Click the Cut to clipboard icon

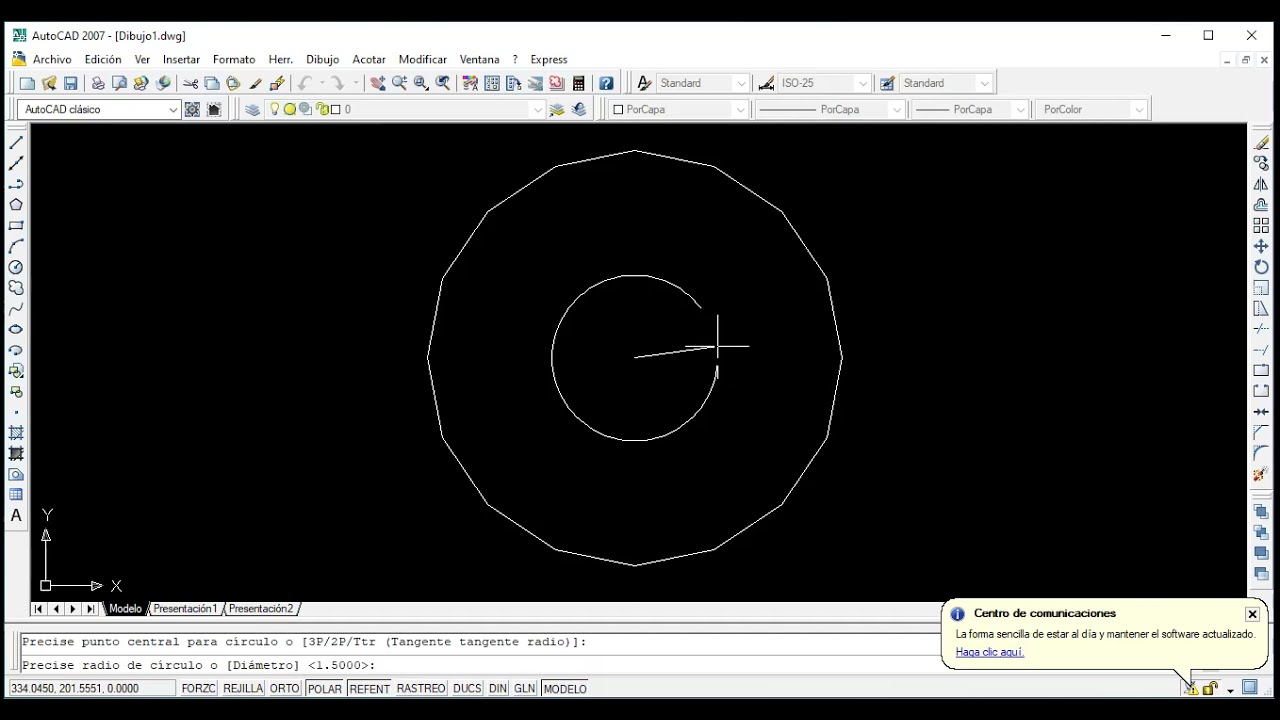pos(190,83)
